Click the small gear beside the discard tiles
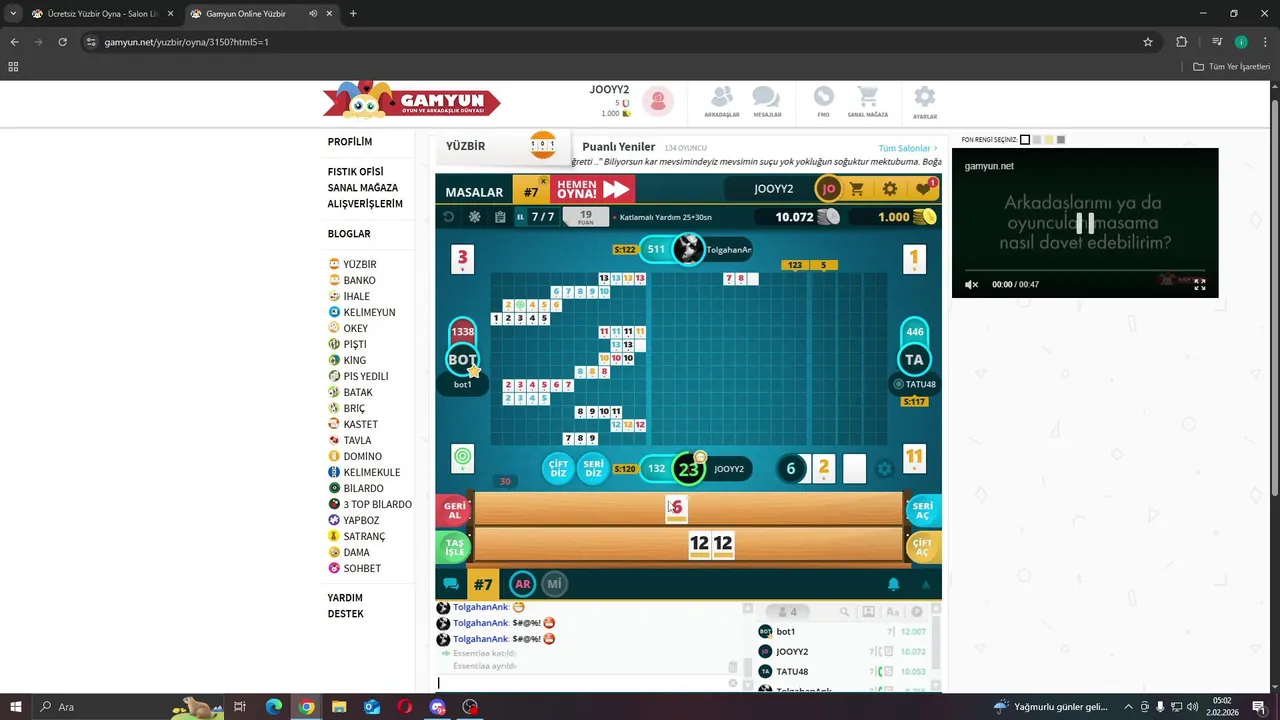The image size is (1280, 720). (884, 468)
